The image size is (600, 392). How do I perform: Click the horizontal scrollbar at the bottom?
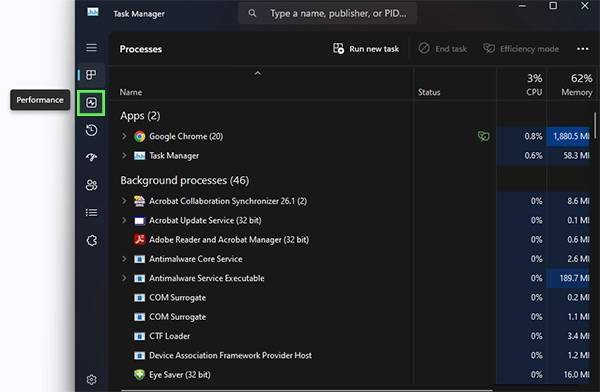[307, 390]
